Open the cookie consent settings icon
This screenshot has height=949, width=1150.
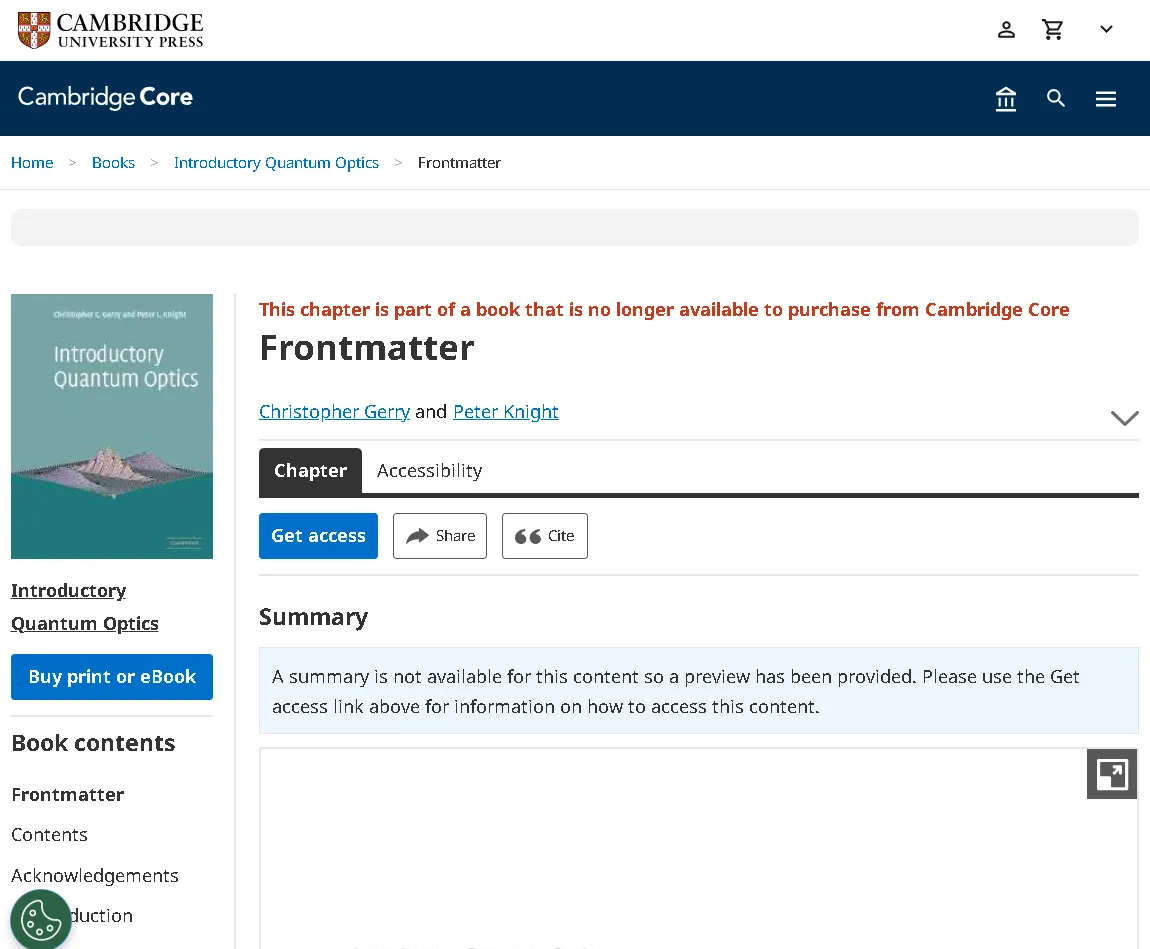point(41,918)
